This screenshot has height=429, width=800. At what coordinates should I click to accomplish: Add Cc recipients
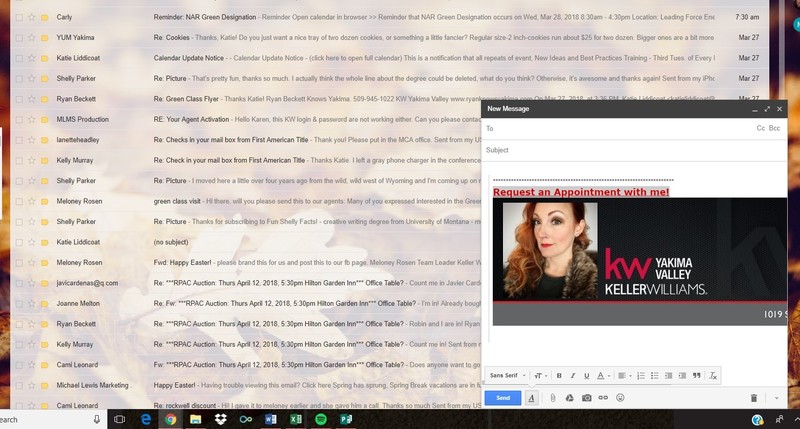pyautogui.click(x=760, y=129)
